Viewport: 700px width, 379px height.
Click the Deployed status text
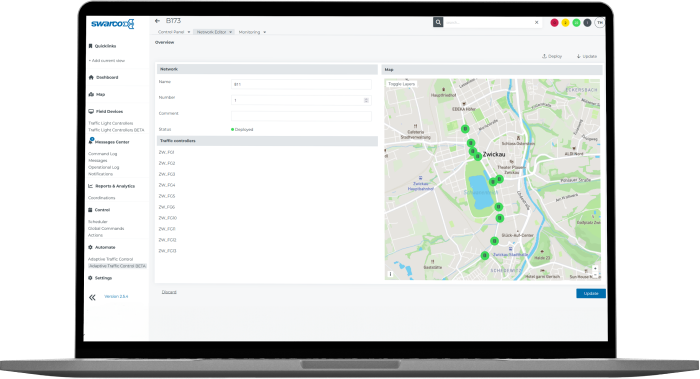244,129
